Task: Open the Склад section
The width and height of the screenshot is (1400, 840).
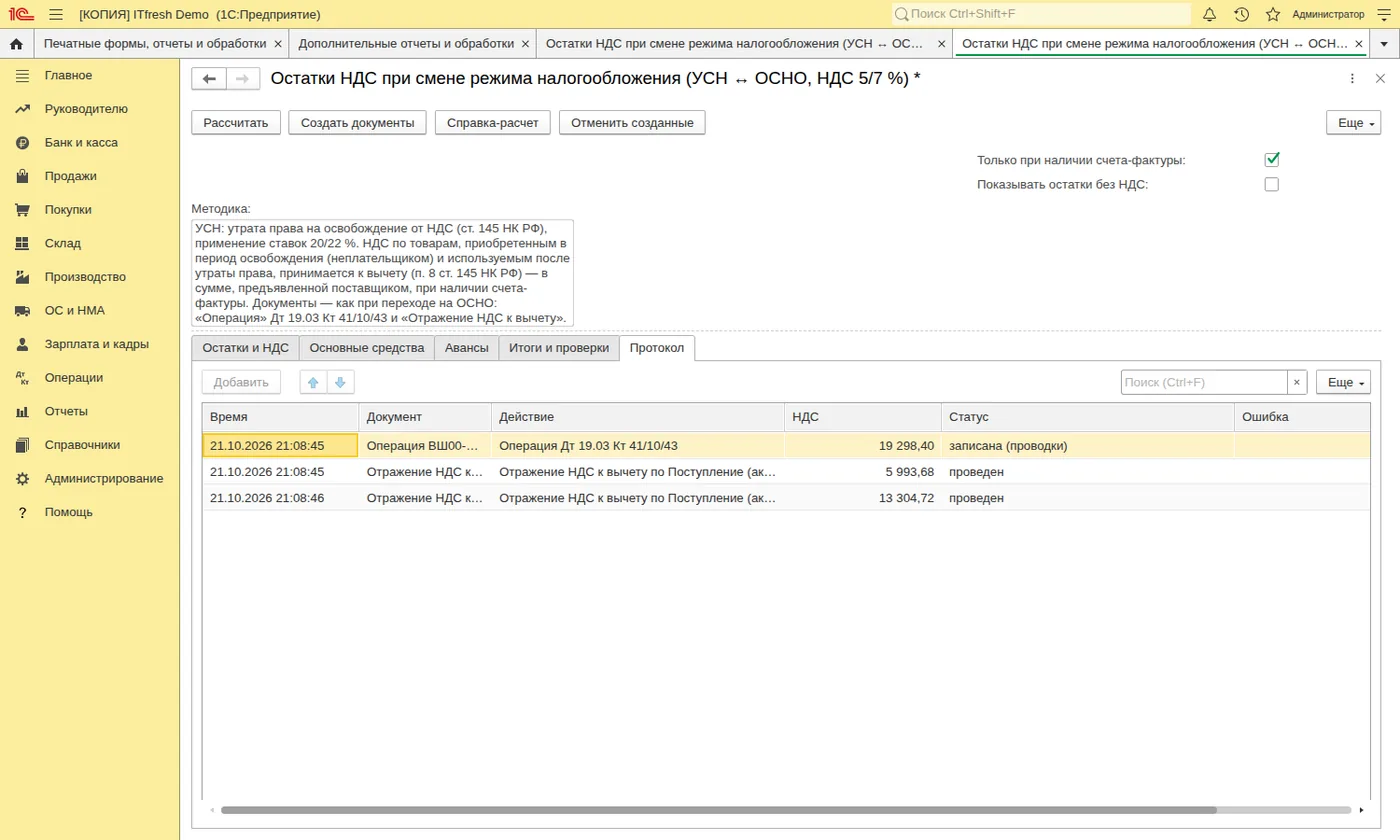Action: pos(63,243)
